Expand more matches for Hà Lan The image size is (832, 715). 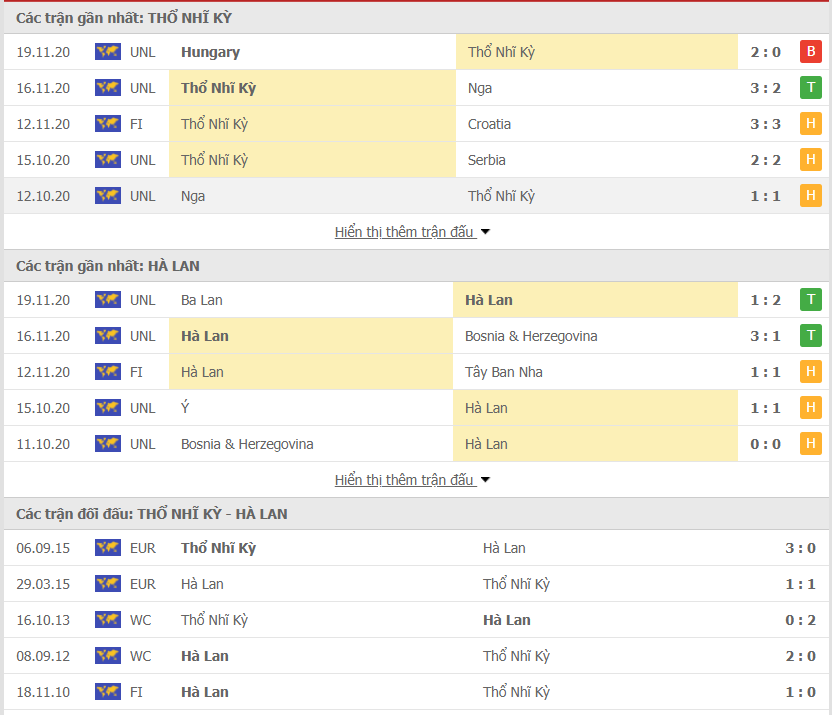tap(404, 480)
